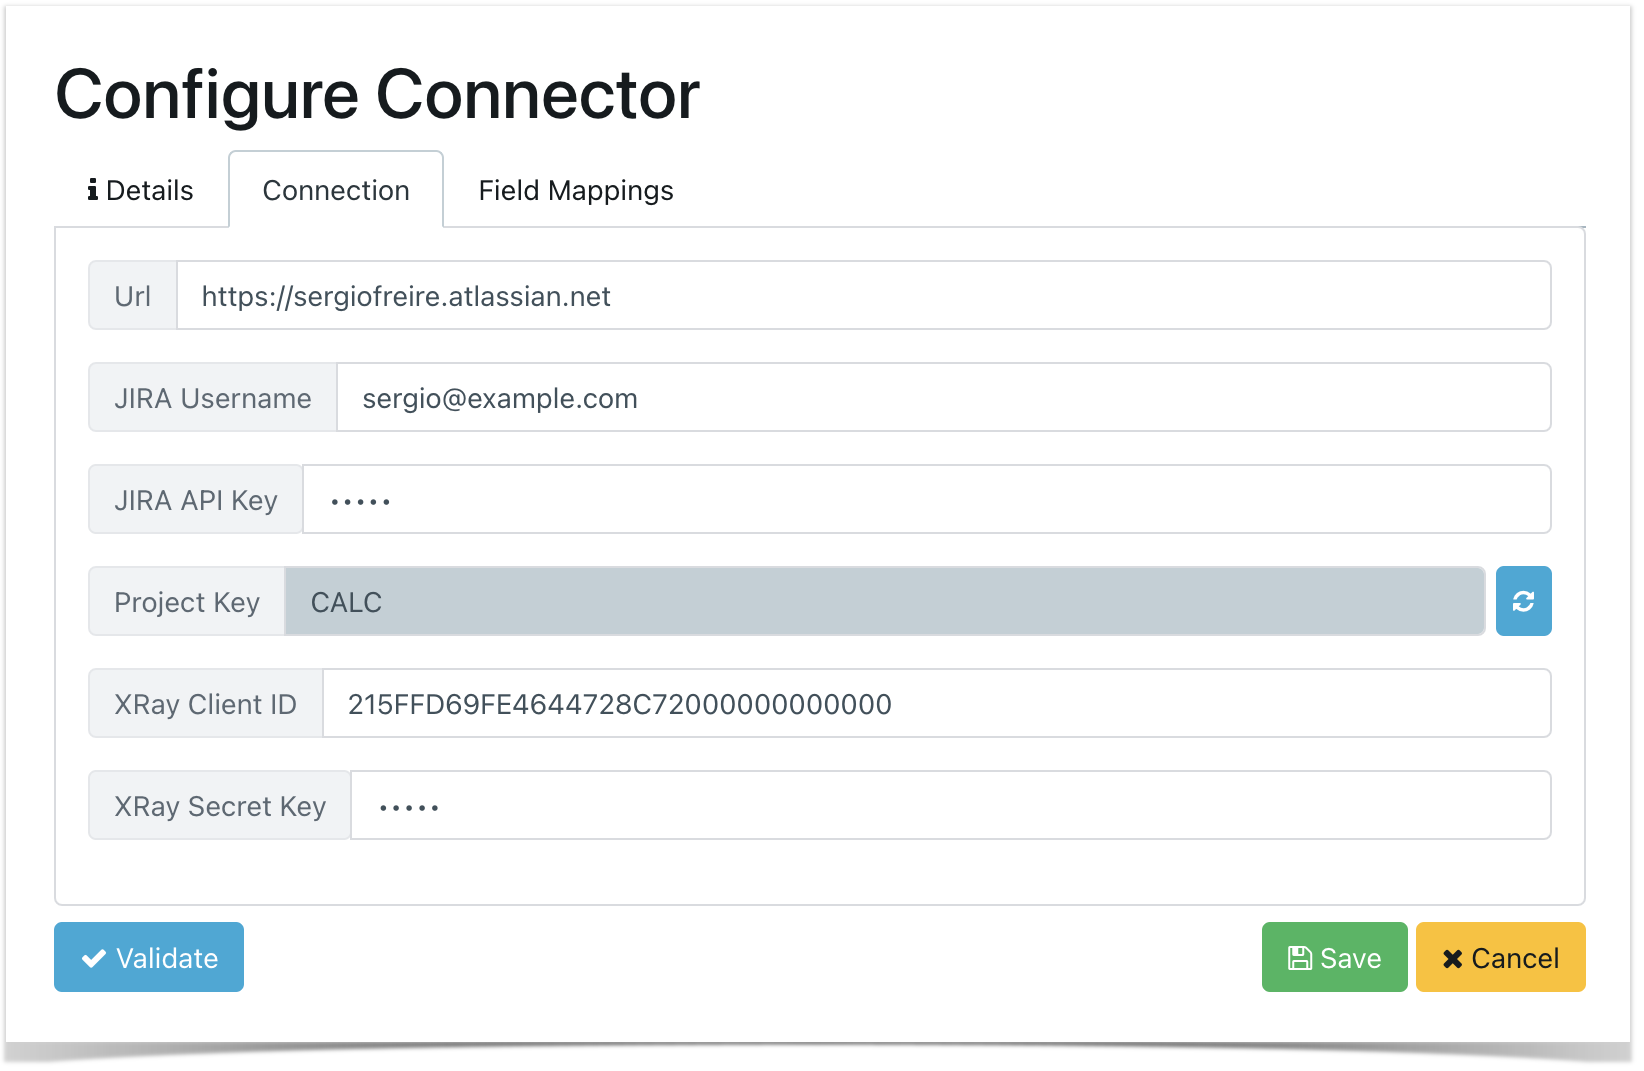The height and width of the screenshot is (1071, 1644).
Task: Click the Project Key field showing CALC
Action: point(885,601)
